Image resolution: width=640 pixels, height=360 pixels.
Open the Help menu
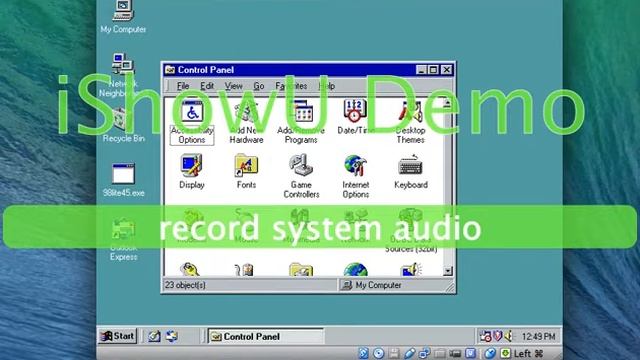[327, 86]
